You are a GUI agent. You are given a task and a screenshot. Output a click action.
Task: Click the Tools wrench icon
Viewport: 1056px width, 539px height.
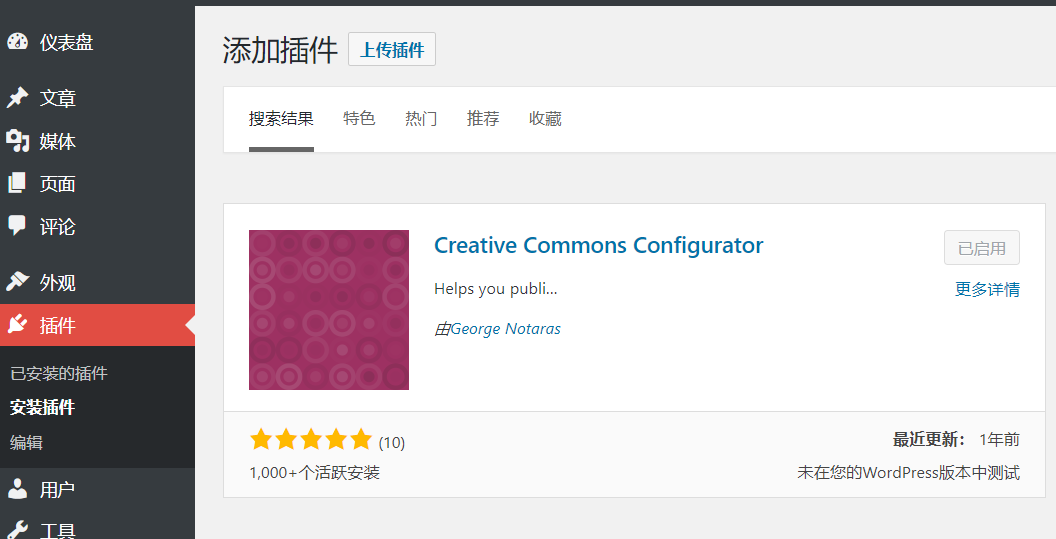point(17,530)
